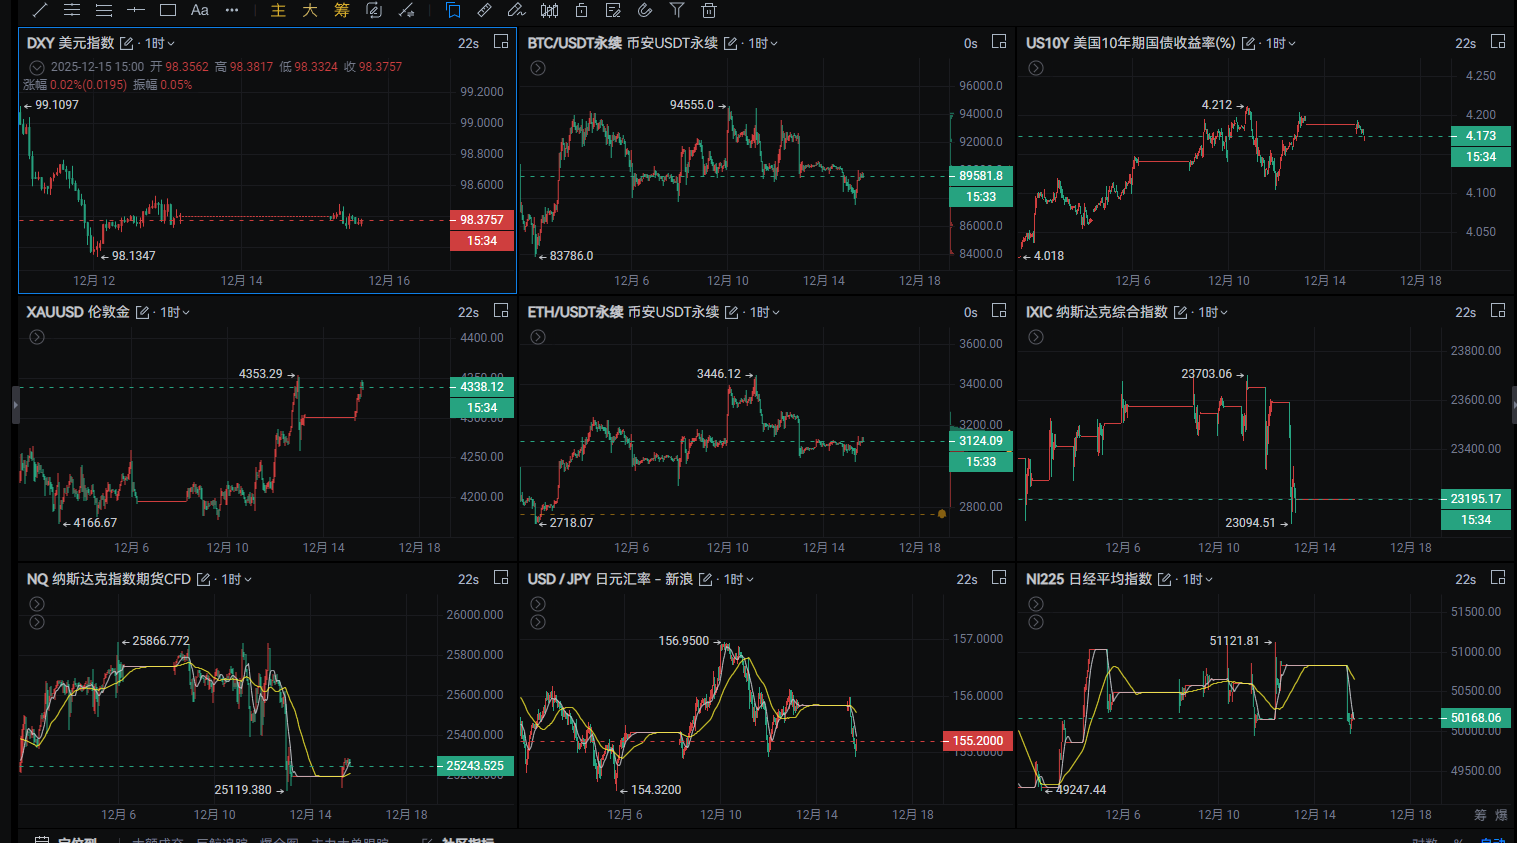This screenshot has width=1517, height=843.
Task: Choose the Aa text annotation tool
Action: (200, 10)
